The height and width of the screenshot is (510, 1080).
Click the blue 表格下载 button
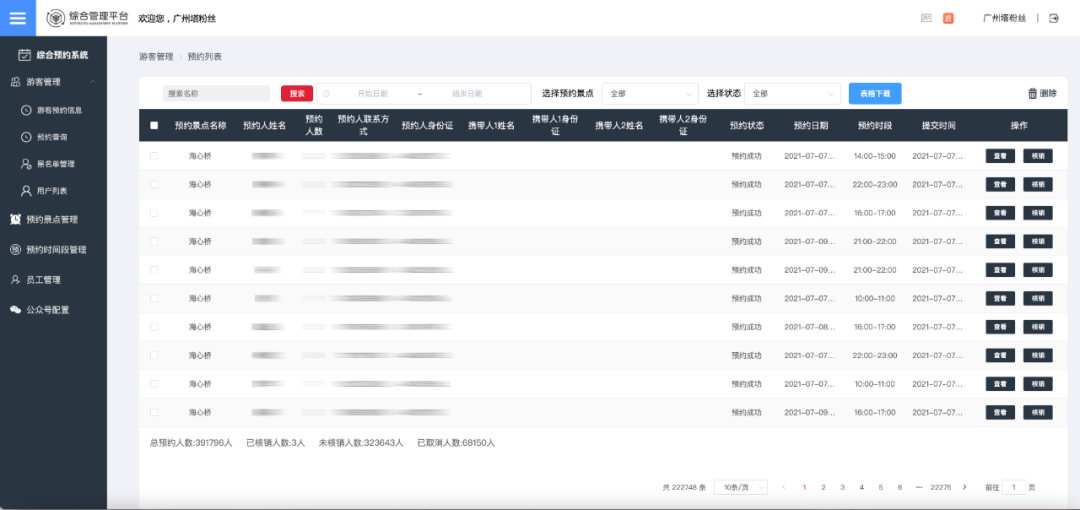[x=875, y=94]
